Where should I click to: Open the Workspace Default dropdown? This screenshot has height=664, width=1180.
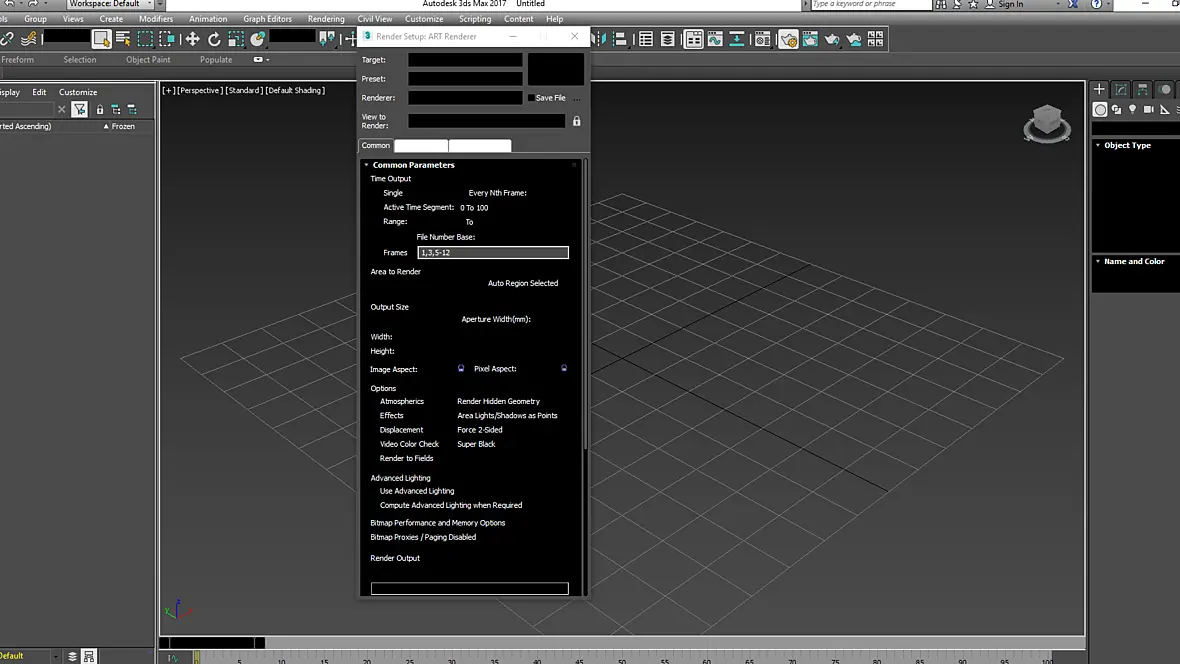tap(111, 4)
